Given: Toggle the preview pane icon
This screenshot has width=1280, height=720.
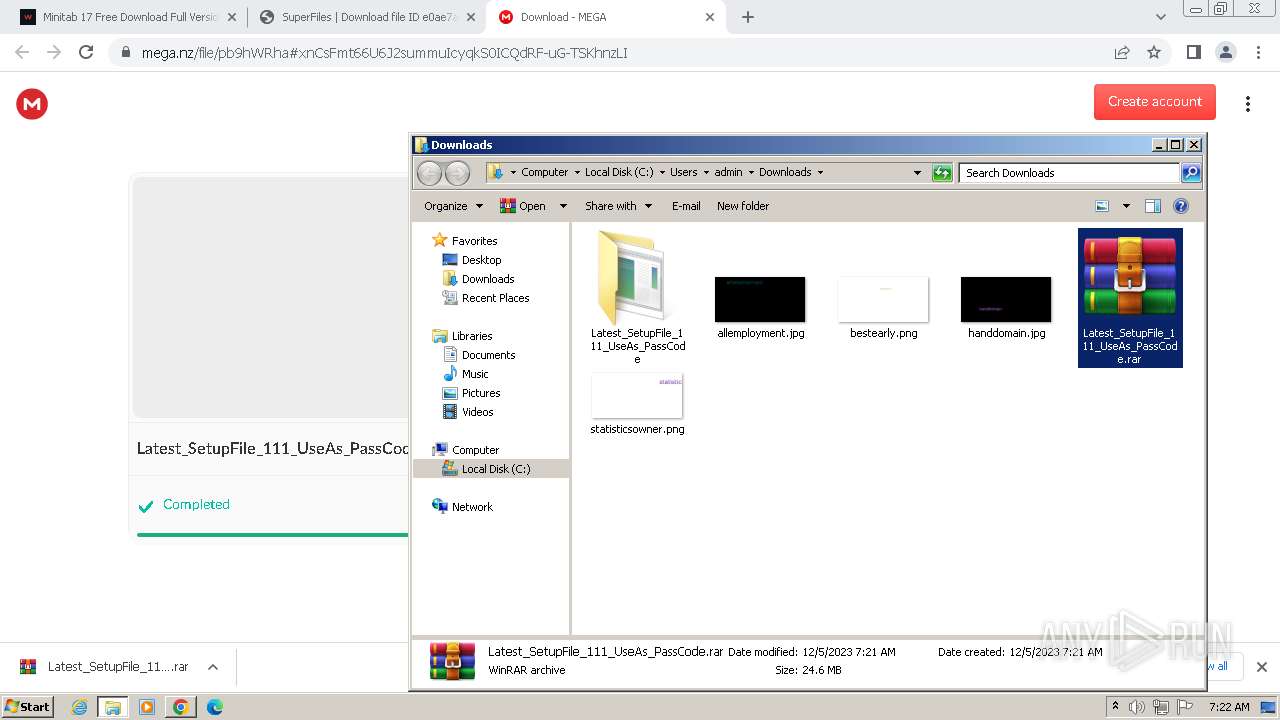Looking at the screenshot, I should click(1152, 206).
